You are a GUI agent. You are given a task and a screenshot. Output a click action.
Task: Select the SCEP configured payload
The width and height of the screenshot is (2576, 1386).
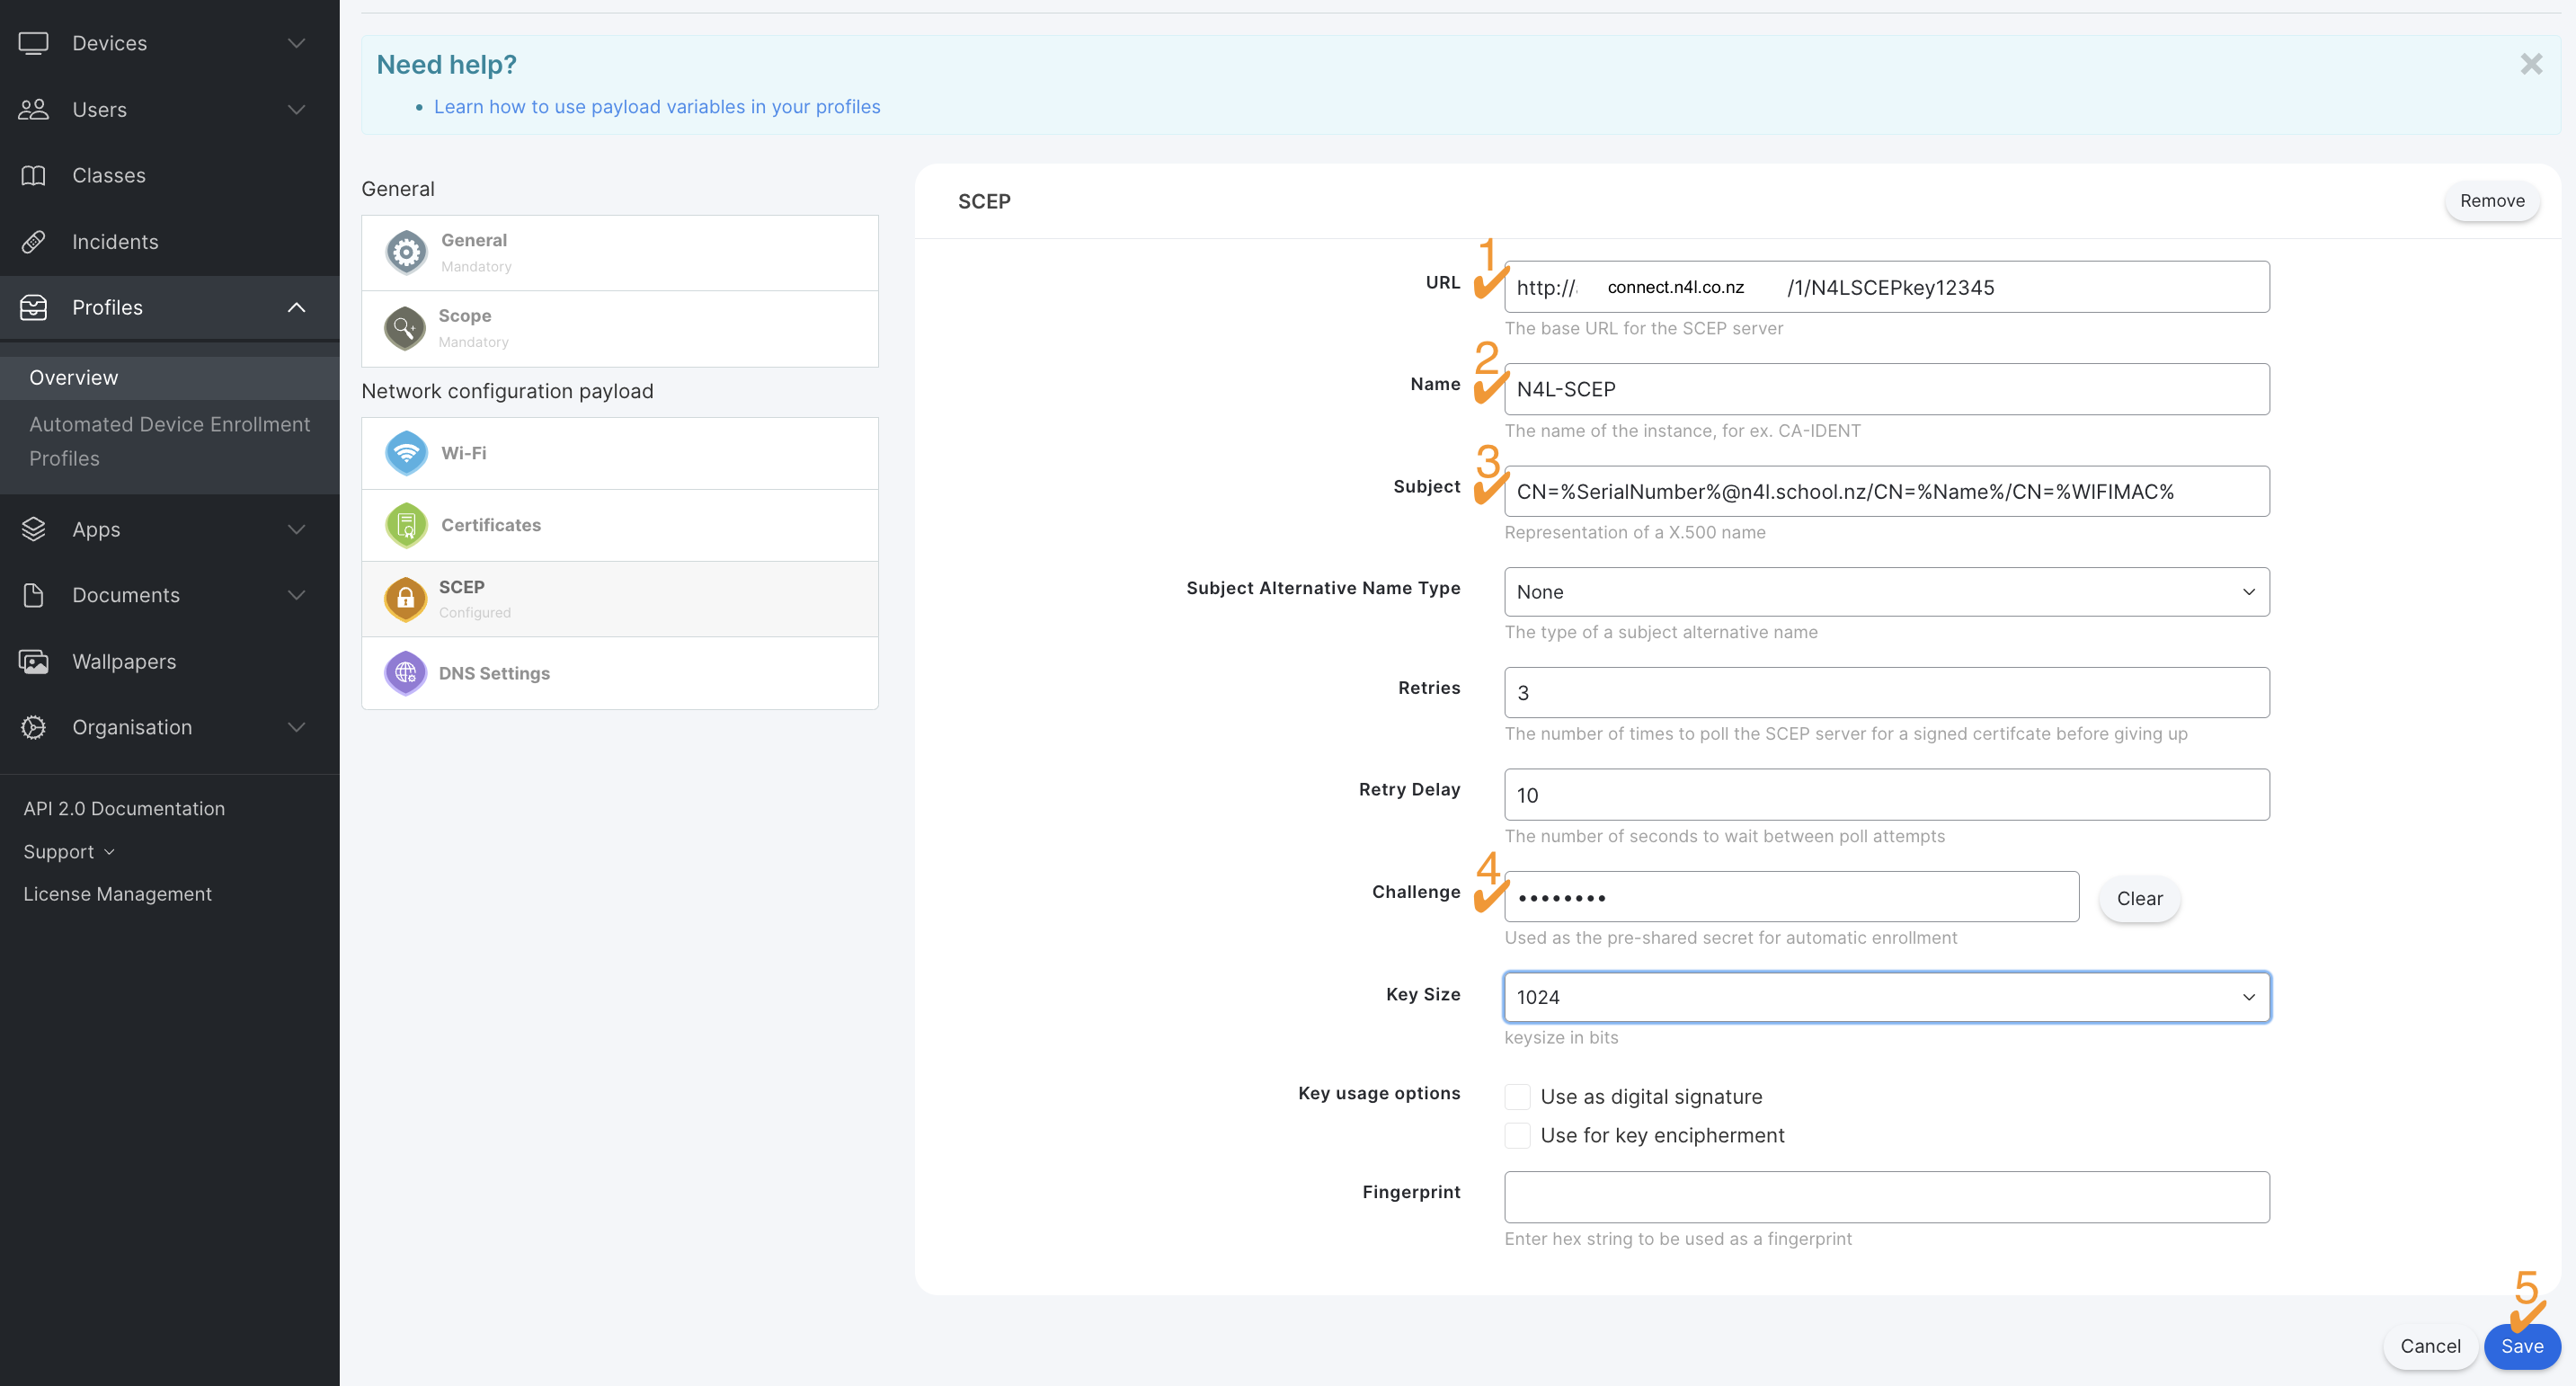pyautogui.click(x=620, y=597)
